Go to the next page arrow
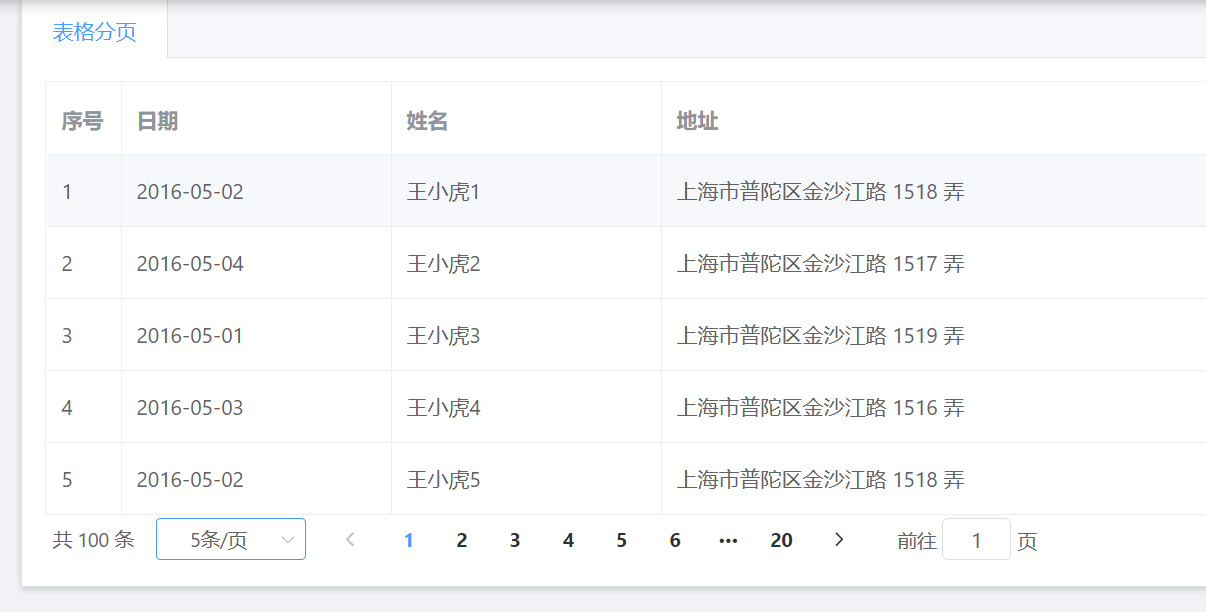This screenshot has width=1206, height=612. pyautogui.click(x=838, y=540)
